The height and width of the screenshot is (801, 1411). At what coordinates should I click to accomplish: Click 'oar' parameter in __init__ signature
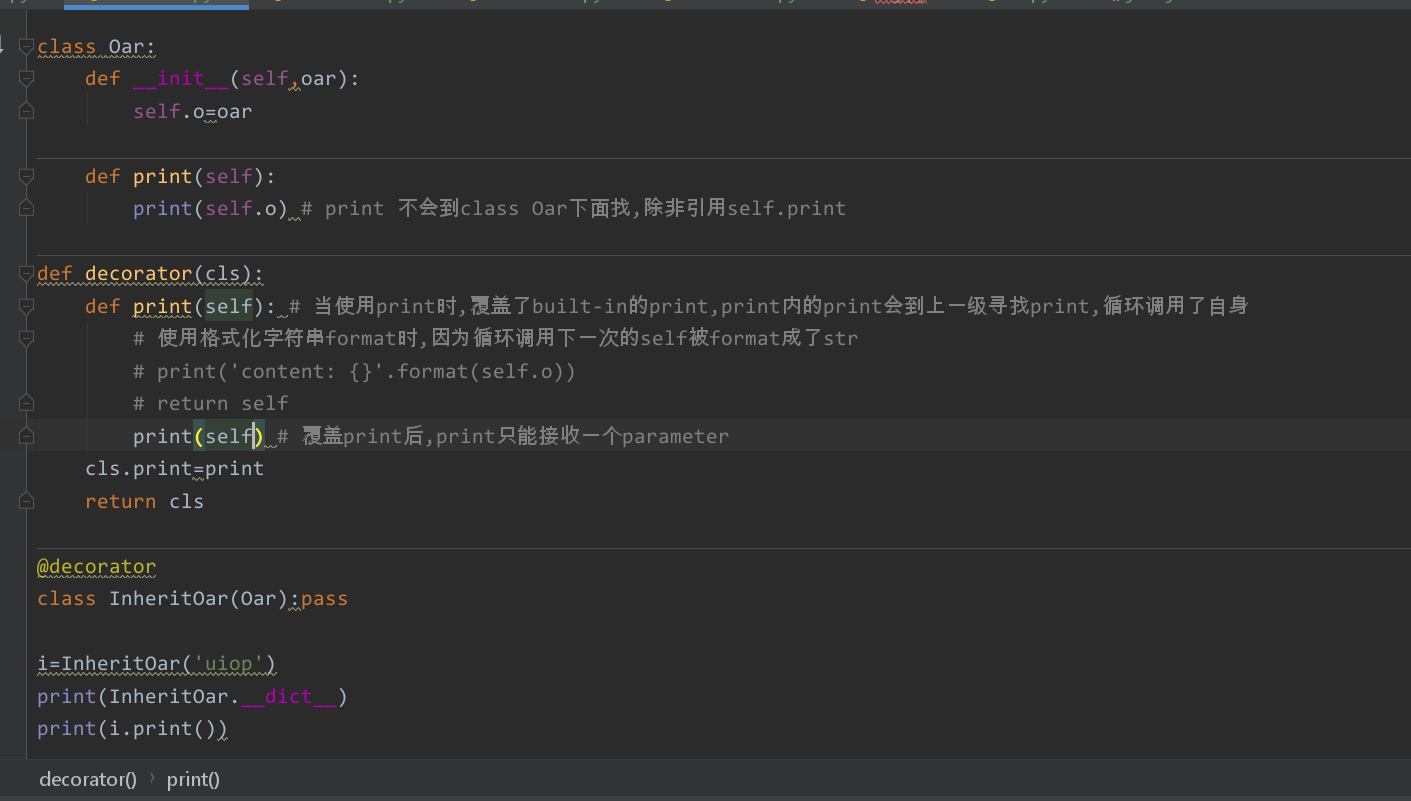(x=318, y=79)
